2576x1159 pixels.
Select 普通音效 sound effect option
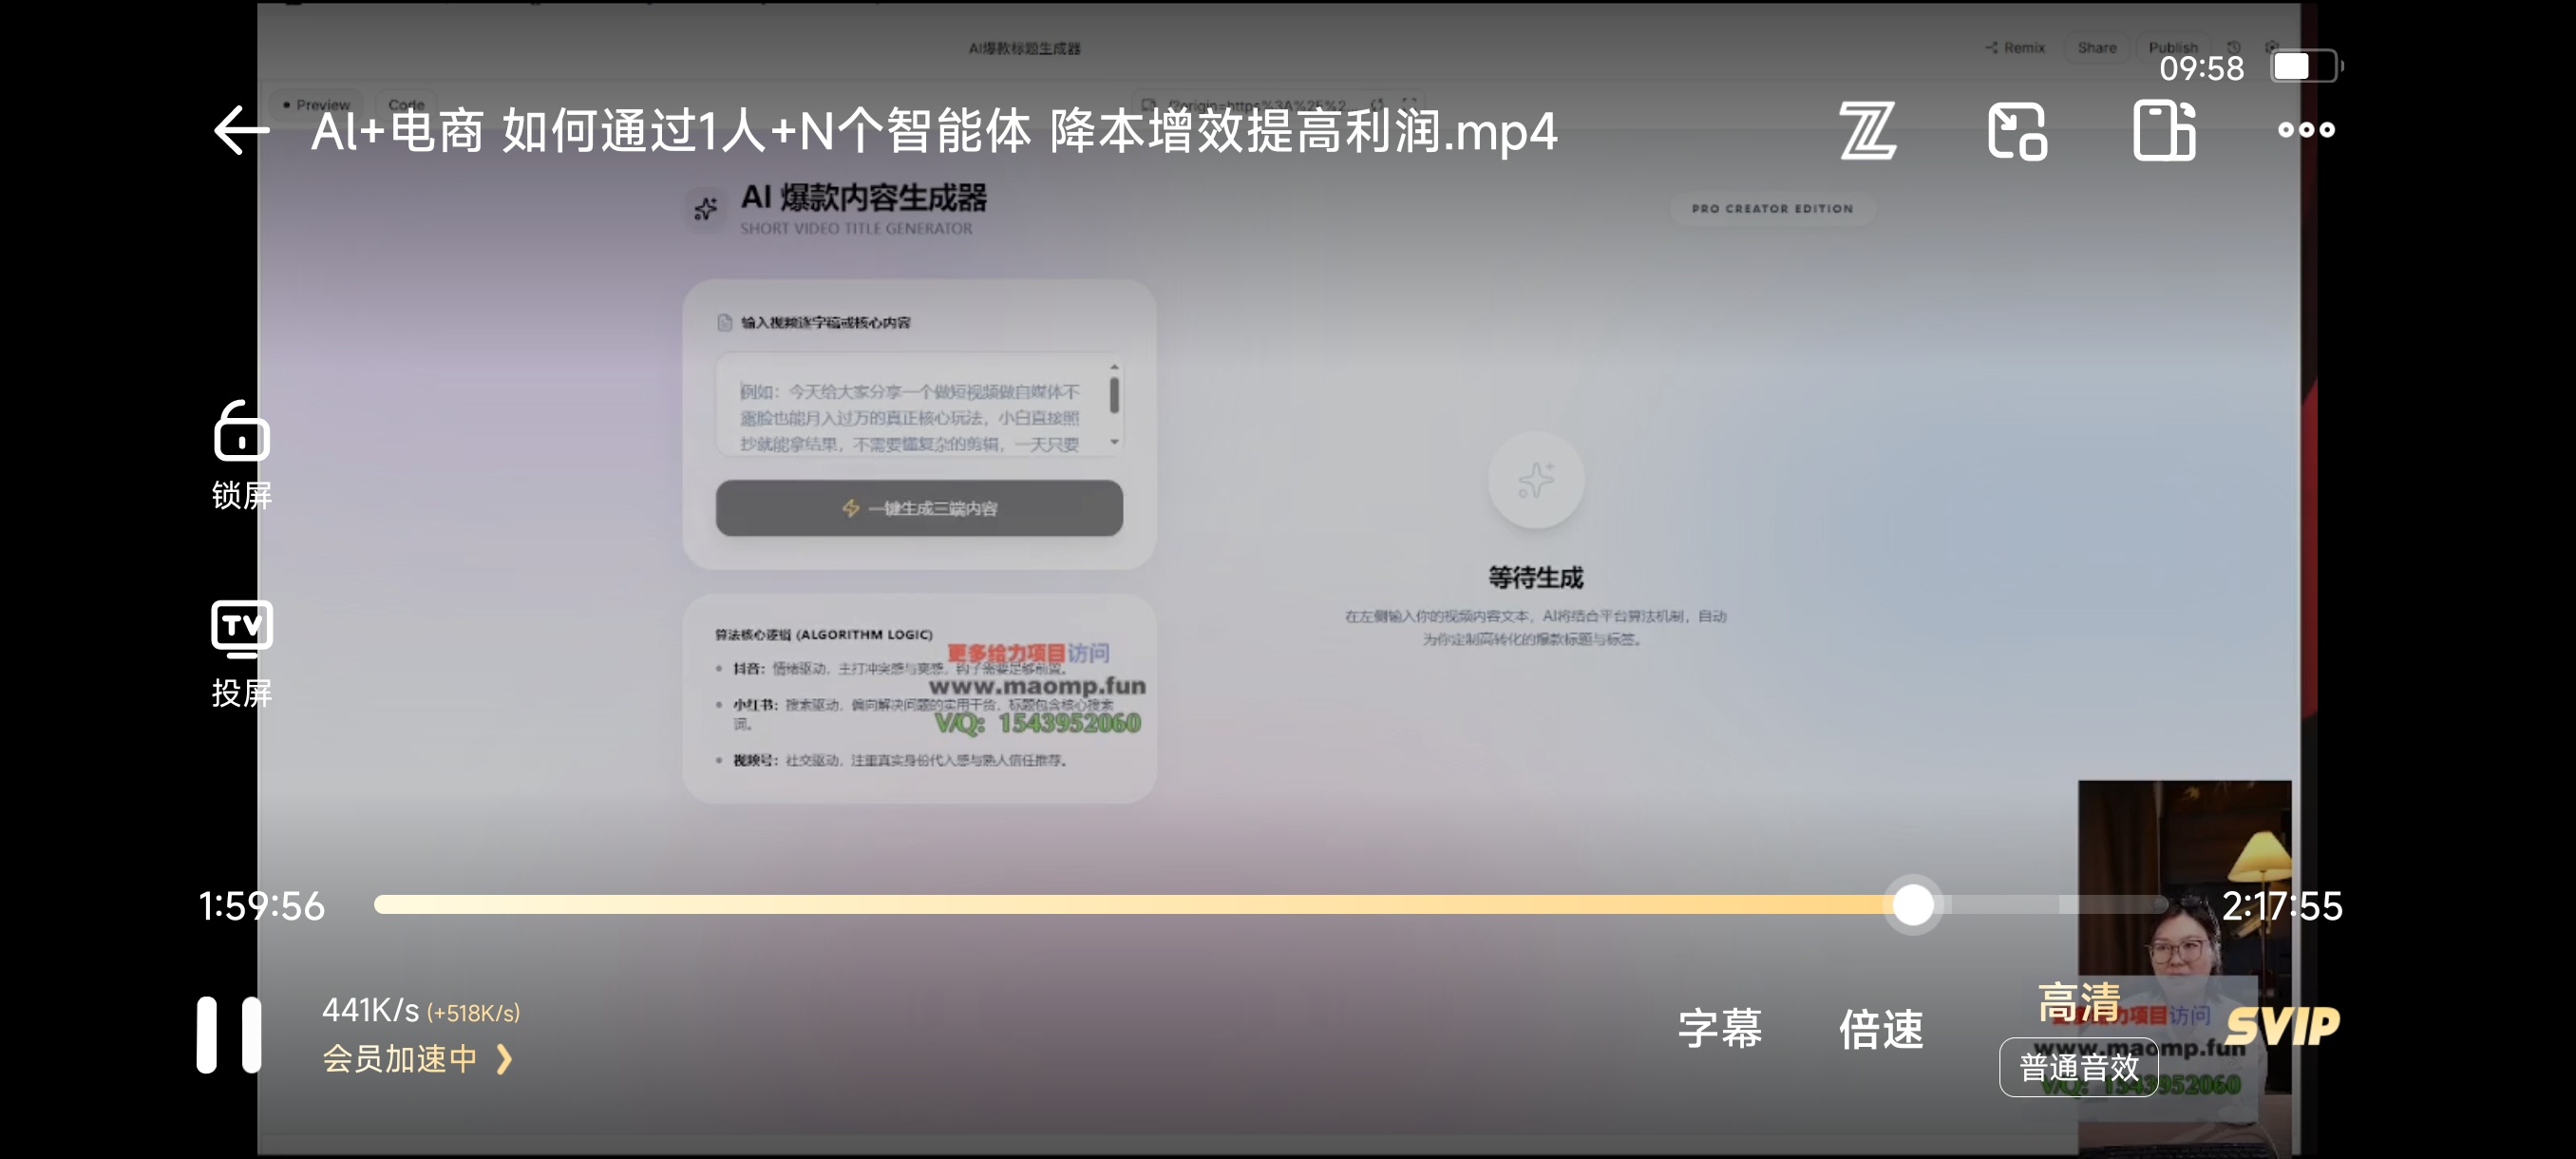point(2079,1067)
